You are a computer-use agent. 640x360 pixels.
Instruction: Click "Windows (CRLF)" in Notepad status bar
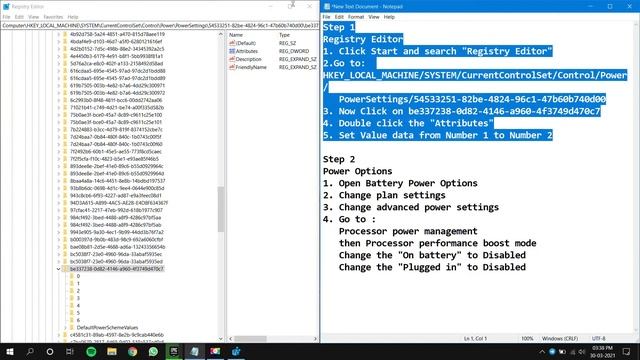pyautogui.click(x=560, y=338)
